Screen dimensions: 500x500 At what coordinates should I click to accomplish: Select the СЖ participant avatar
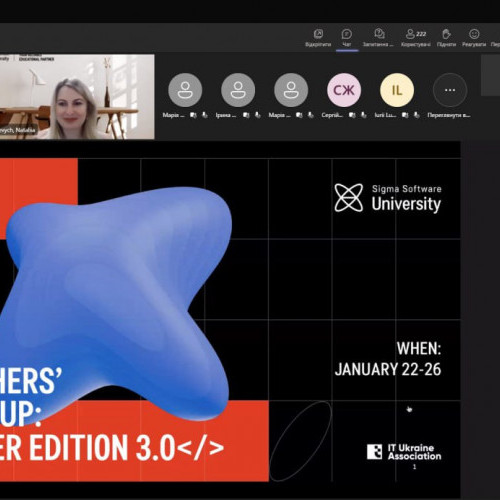click(344, 90)
